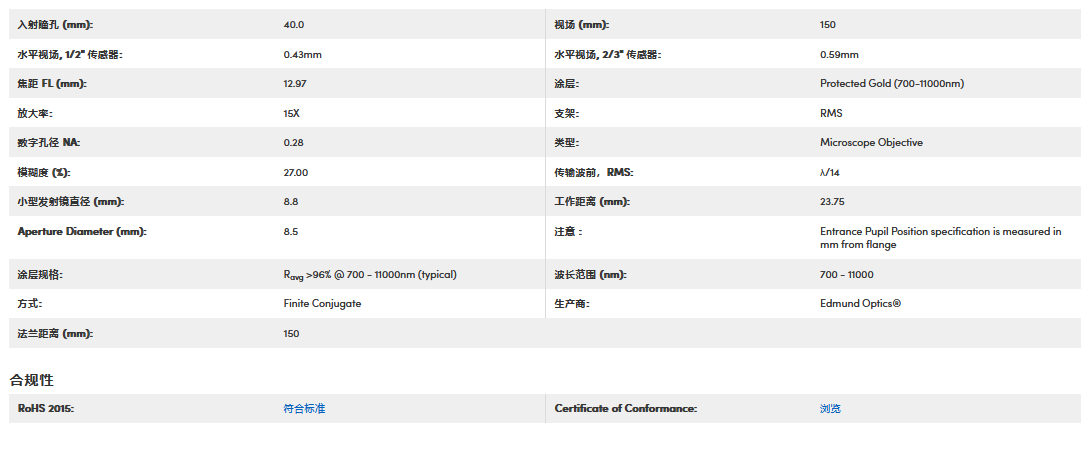Click the 12.97 focal length value
This screenshot has width=1091, height=450.
[x=295, y=84]
